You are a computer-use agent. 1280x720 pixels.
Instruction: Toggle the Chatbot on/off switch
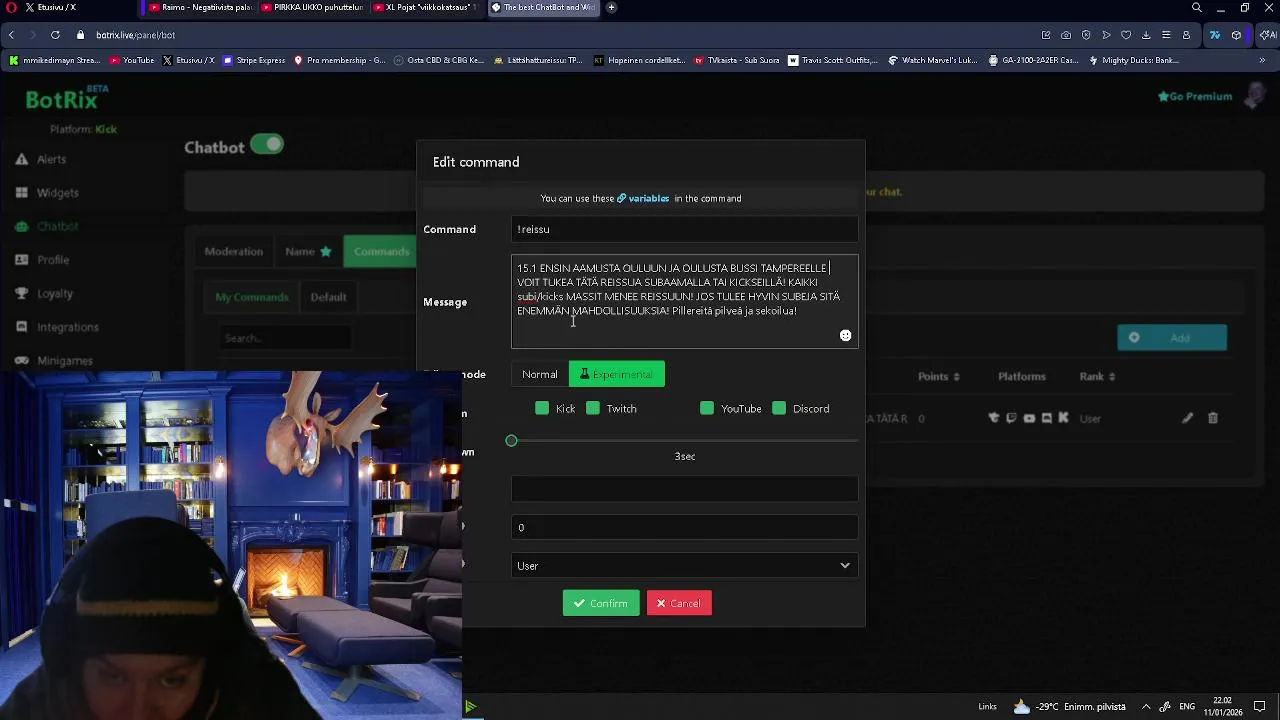pyautogui.click(x=267, y=145)
